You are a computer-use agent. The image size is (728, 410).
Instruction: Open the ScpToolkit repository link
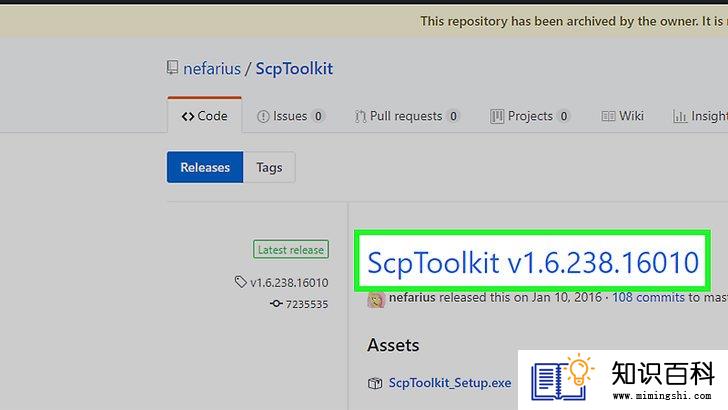pyautogui.click(x=294, y=69)
